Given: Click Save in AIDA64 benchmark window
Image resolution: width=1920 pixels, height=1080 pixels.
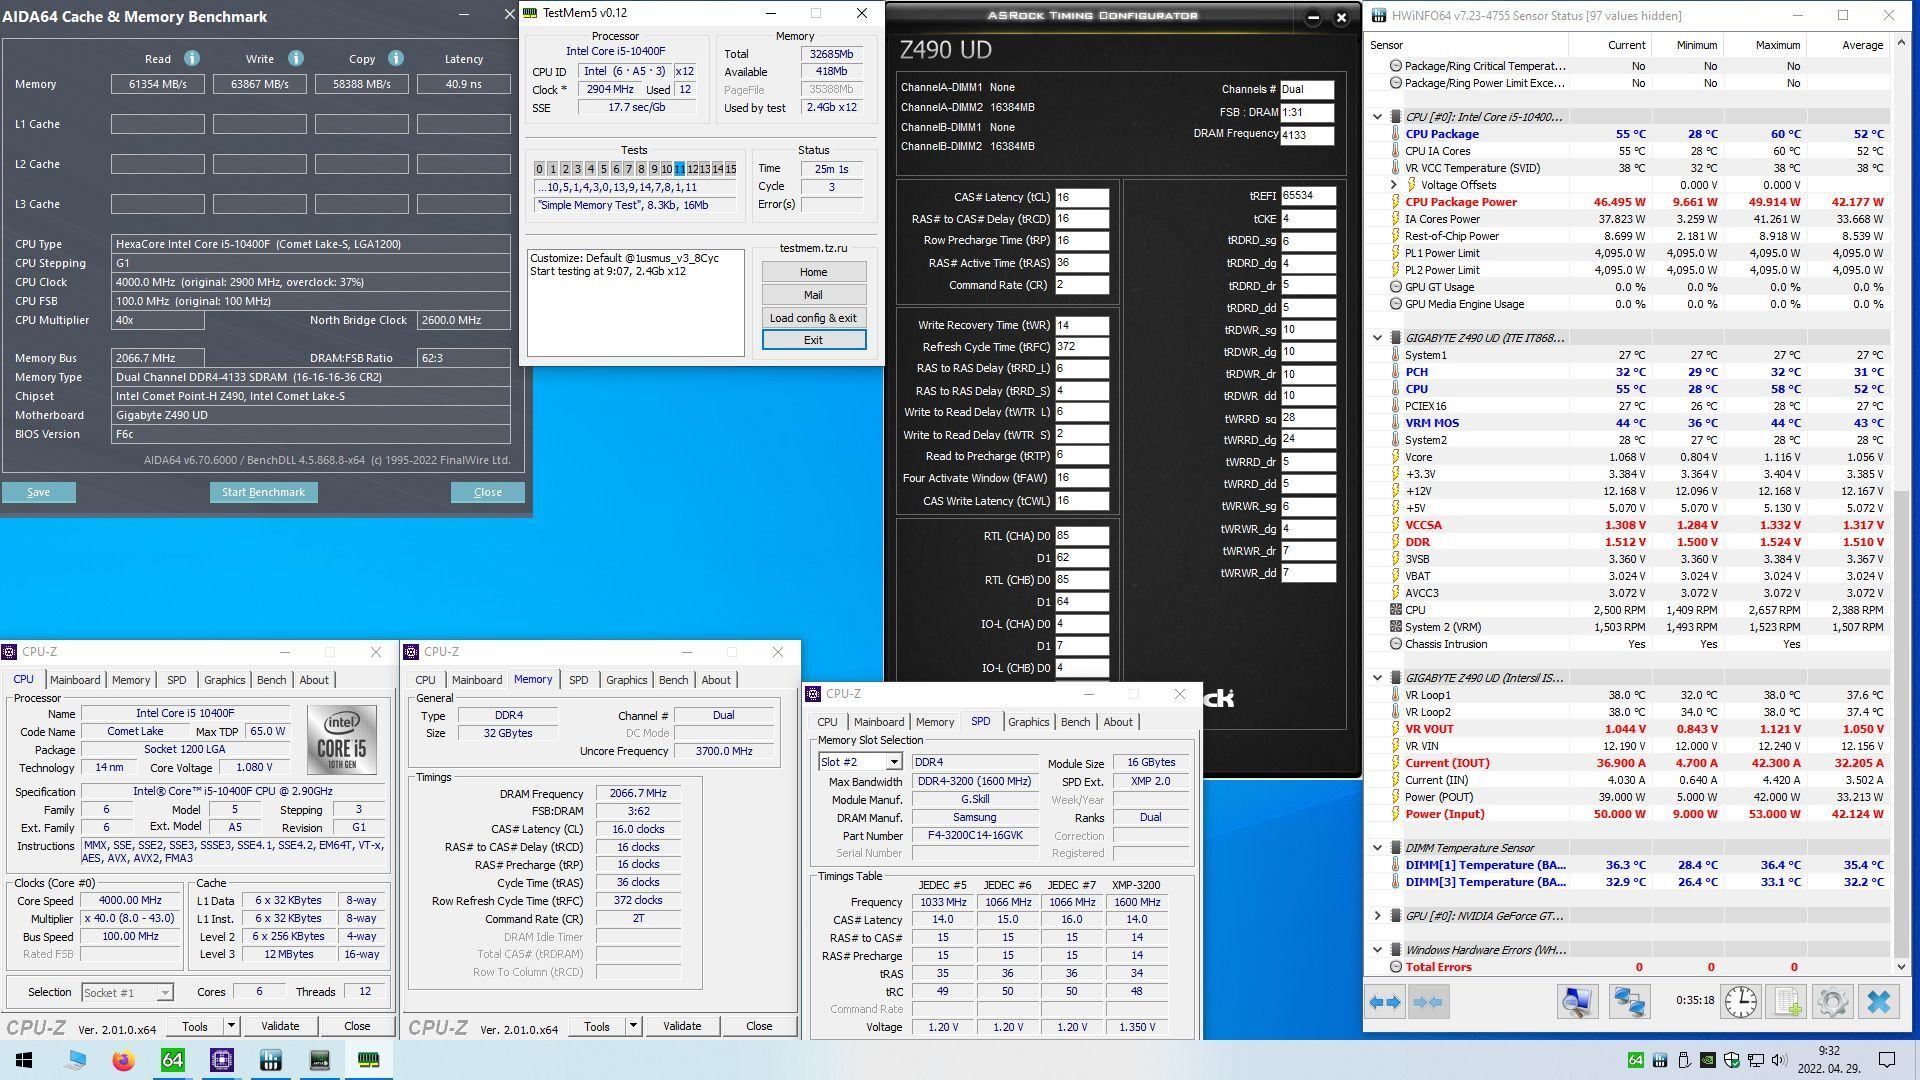Looking at the screenshot, I should point(38,492).
